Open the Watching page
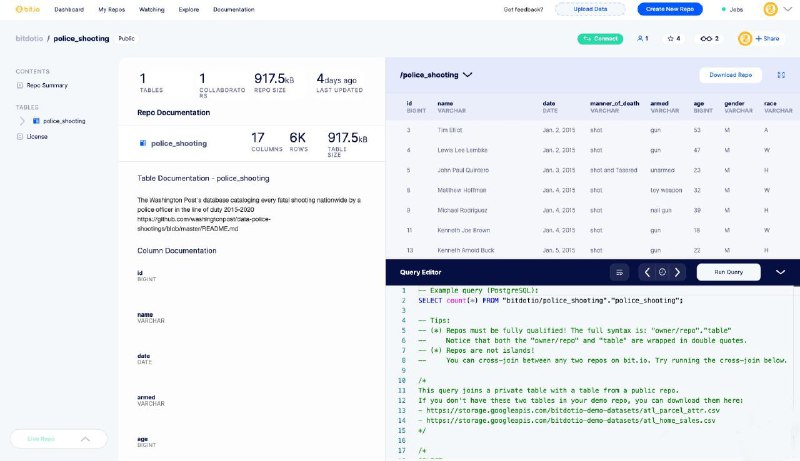Viewport: 800px width, 461px height. 152,9
